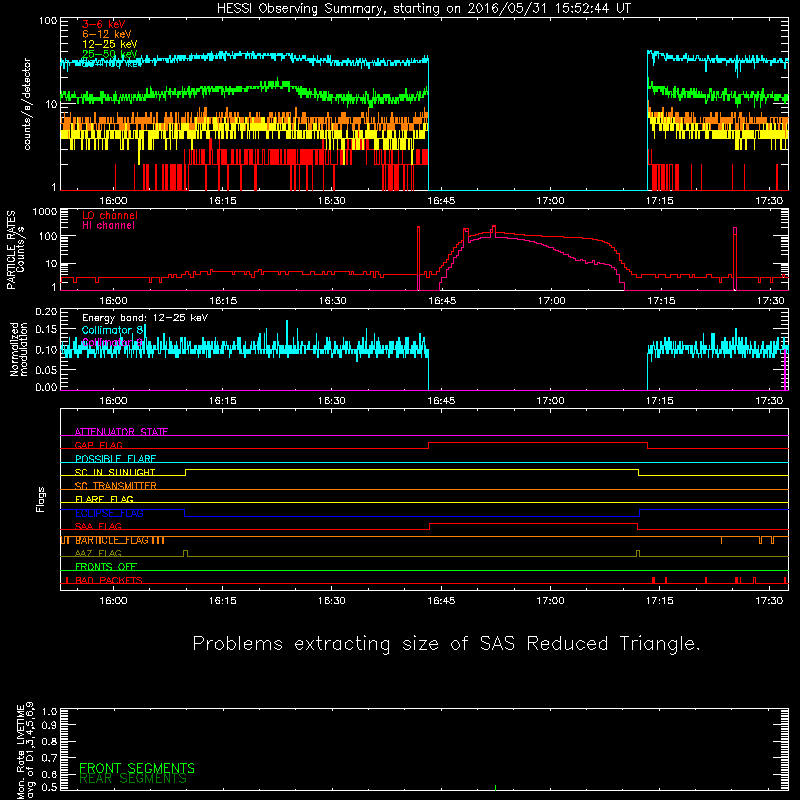Screen dimensions: 800x800
Task: Click the '1.0' tick of livetime axis
Action: coord(49,711)
